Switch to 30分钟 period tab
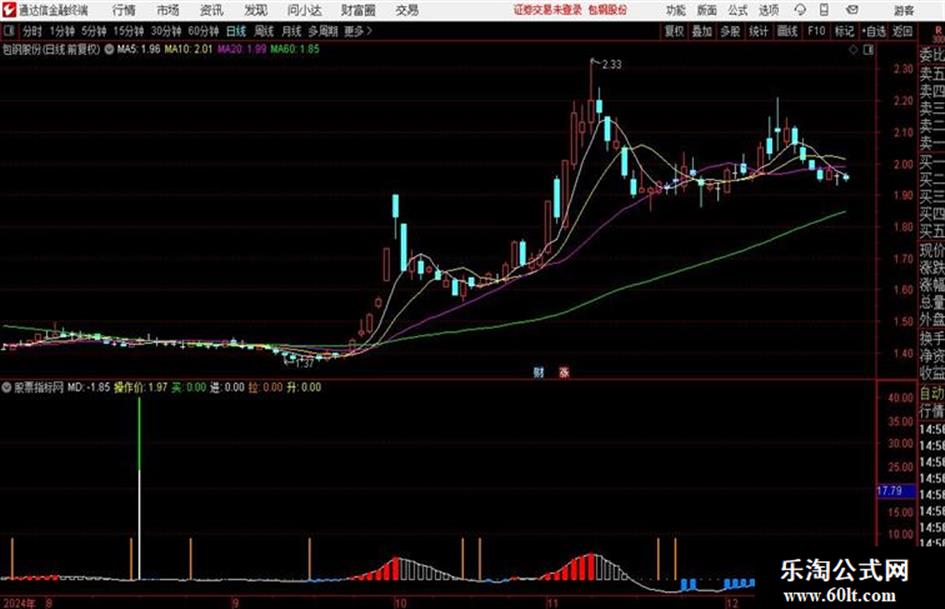The width and height of the screenshot is (945, 609). (x=166, y=31)
